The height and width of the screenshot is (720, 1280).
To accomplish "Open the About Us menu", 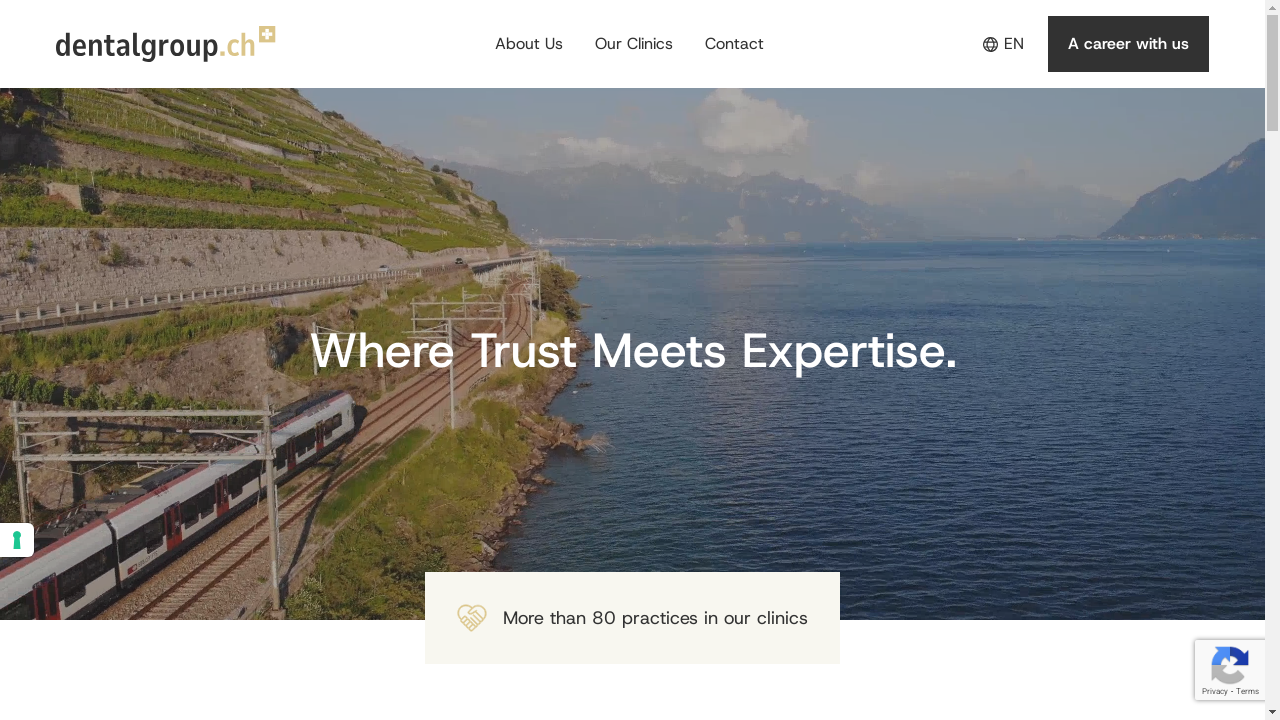I will [x=529, y=44].
